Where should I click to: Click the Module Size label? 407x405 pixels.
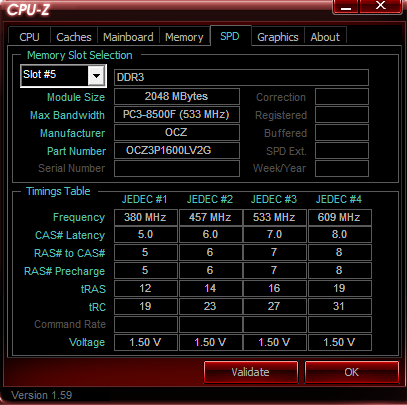[x=76, y=97]
